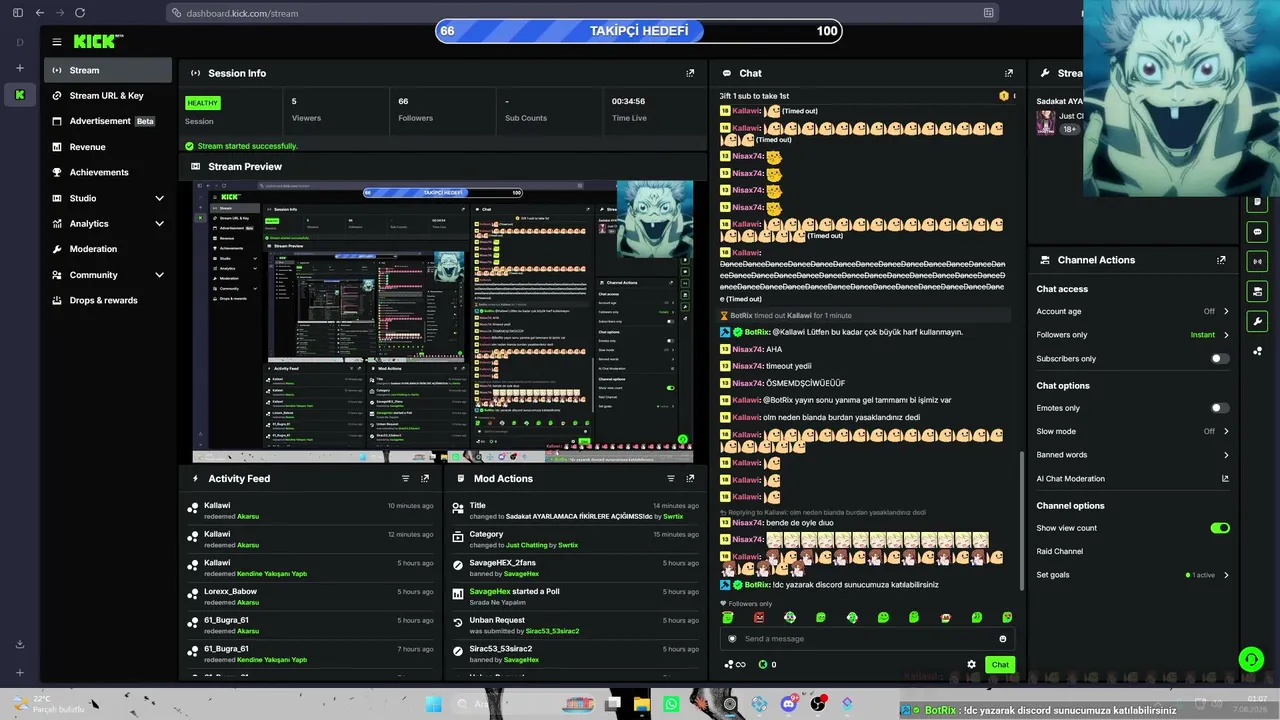This screenshot has width=1280, height=720.
Task: Open SavageHex profile in poll entry
Action: click(490, 591)
